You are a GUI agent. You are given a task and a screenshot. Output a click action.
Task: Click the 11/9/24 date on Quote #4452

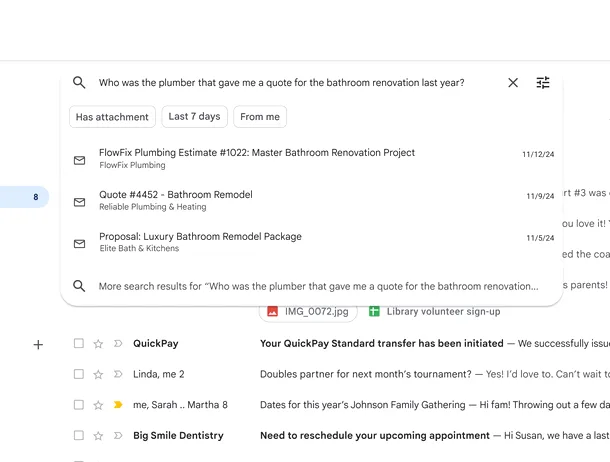[540, 196]
